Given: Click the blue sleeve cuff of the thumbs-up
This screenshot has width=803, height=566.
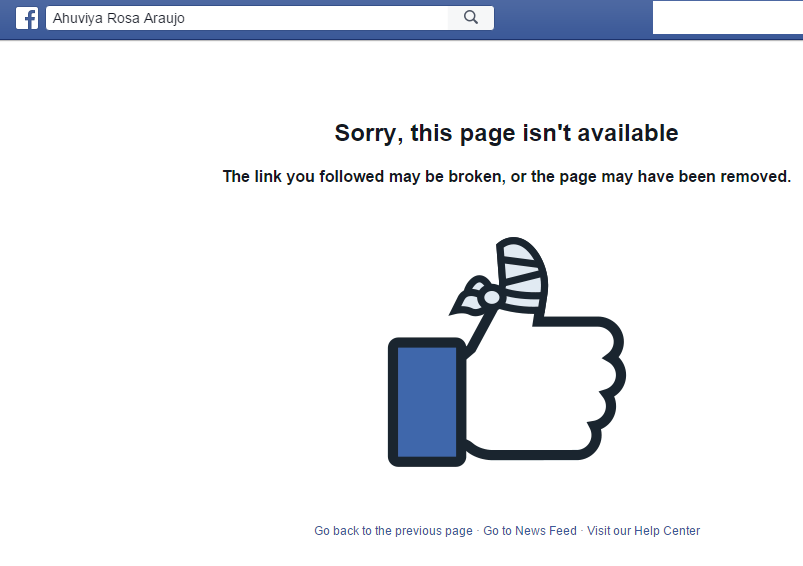Looking at the screenshot, I should click(427, 402).
